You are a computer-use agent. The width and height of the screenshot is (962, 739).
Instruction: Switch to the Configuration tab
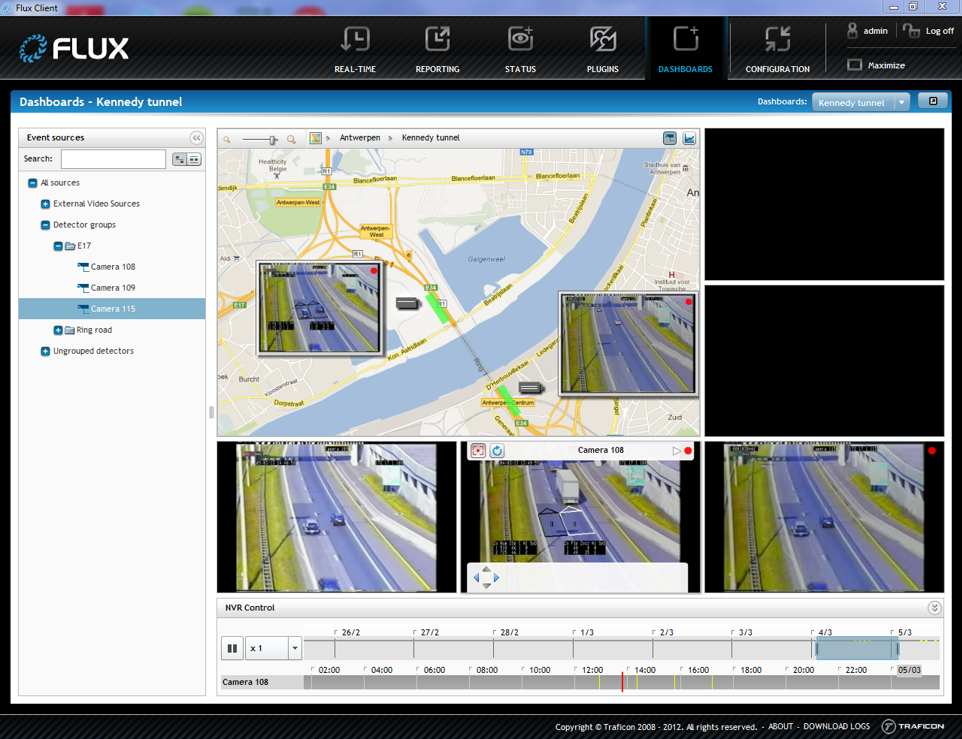pyautogui.click(x=777, y=49)
